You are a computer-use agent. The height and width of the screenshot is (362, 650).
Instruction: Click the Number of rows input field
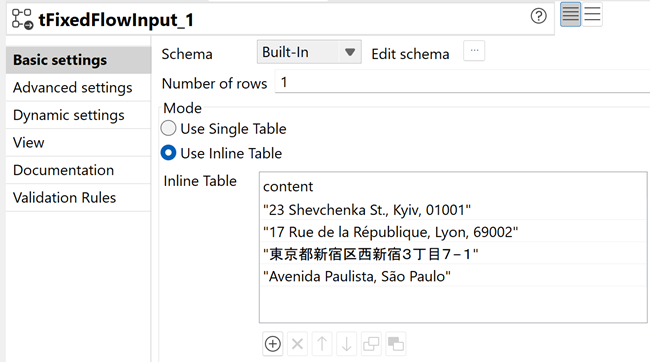click(462, 83)
